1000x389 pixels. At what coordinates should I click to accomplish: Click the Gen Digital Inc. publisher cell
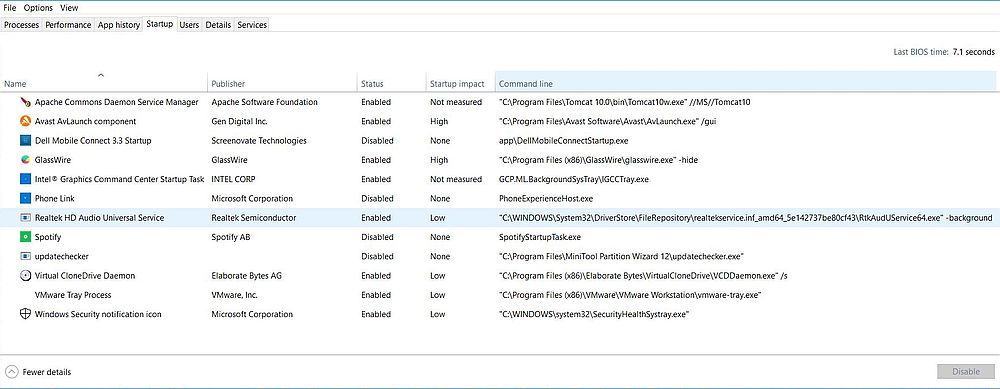point(239,121)
